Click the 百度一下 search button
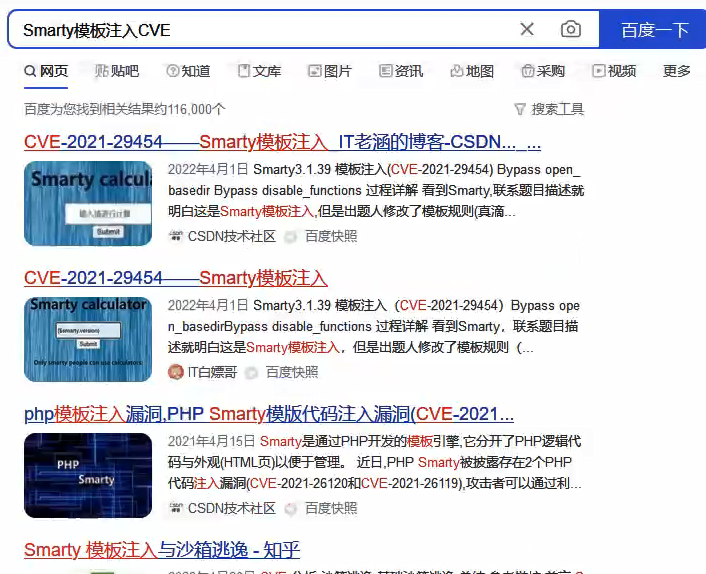The height and width of the screenshot is (574, 706). pyautogui.click(x=654, y=30)
